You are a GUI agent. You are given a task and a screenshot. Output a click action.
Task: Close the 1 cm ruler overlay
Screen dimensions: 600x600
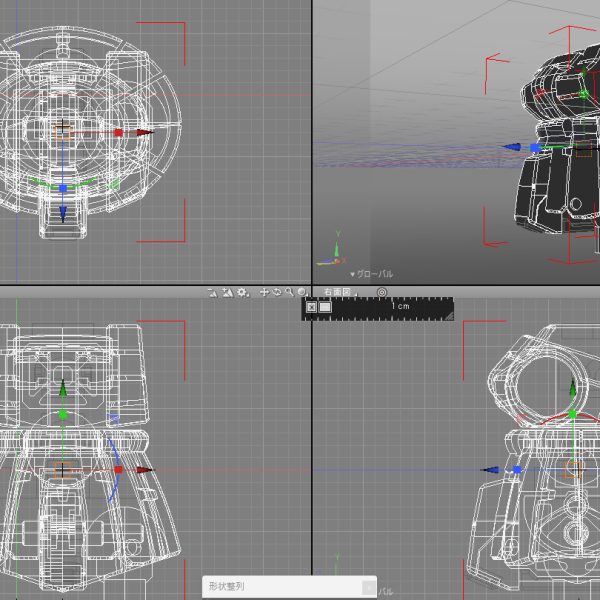coord(311,307)
